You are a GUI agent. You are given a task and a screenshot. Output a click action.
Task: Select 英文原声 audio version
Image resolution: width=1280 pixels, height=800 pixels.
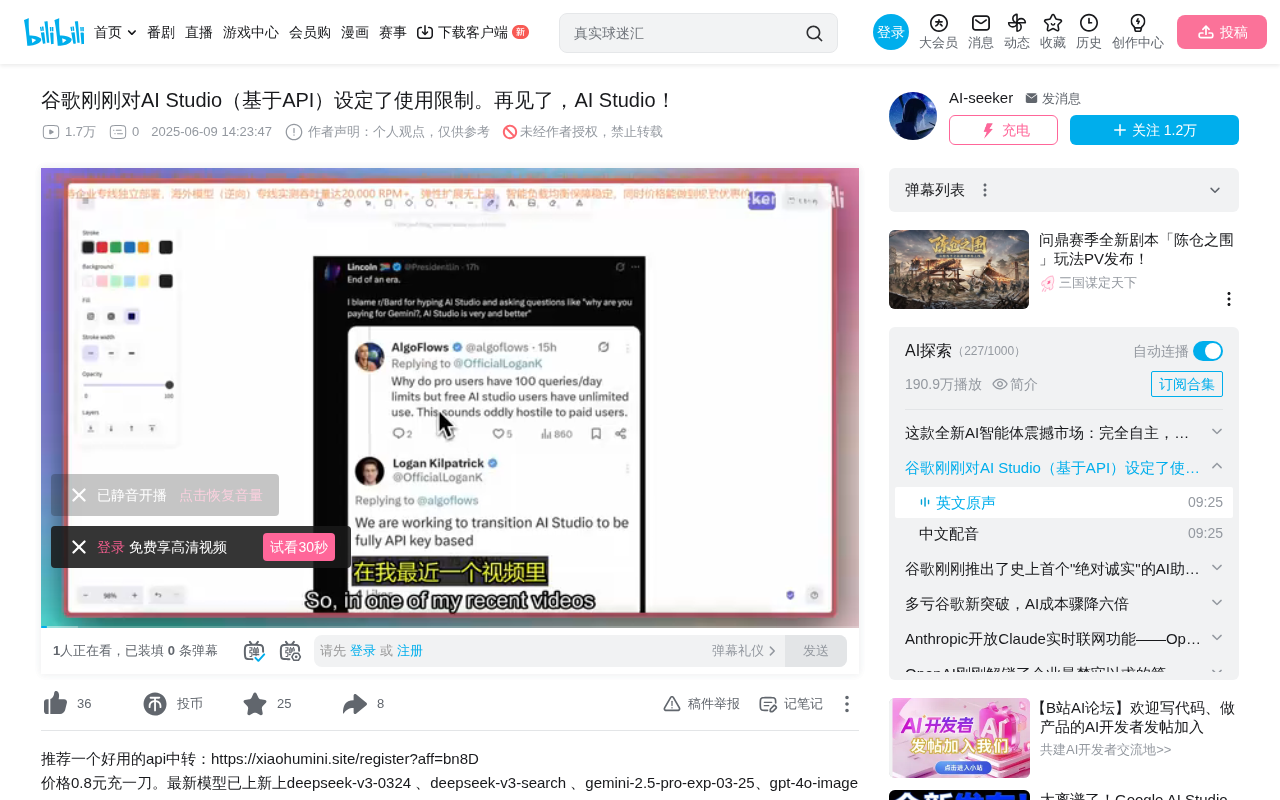point(1064,502)
